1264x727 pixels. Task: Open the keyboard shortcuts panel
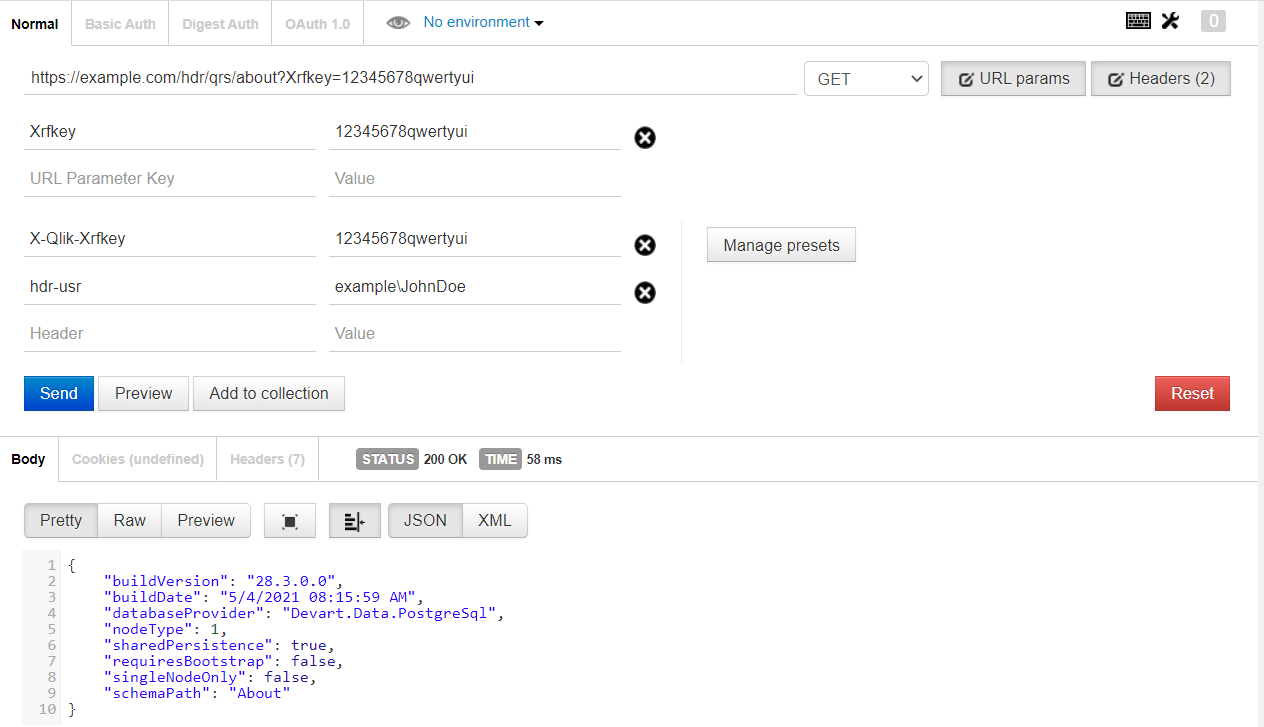(x=1138, y=20)
